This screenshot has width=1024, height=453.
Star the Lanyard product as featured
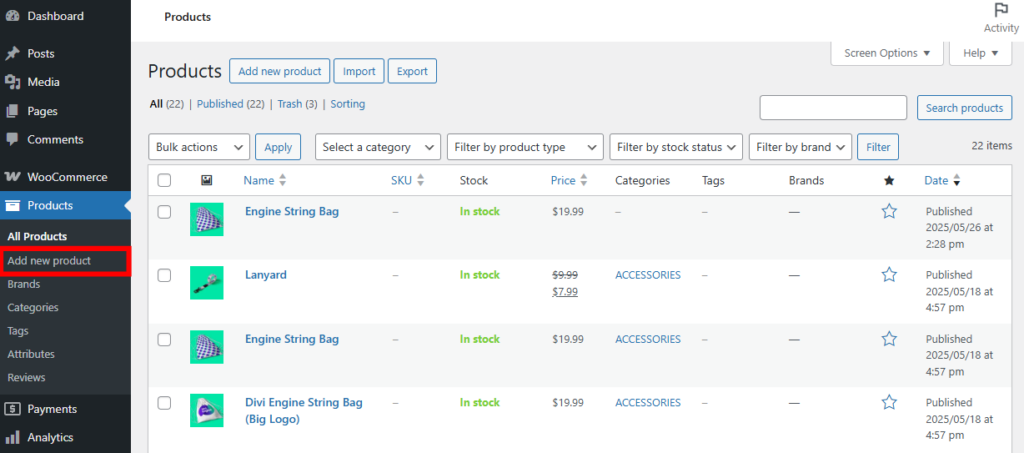[x=889, y=275]
